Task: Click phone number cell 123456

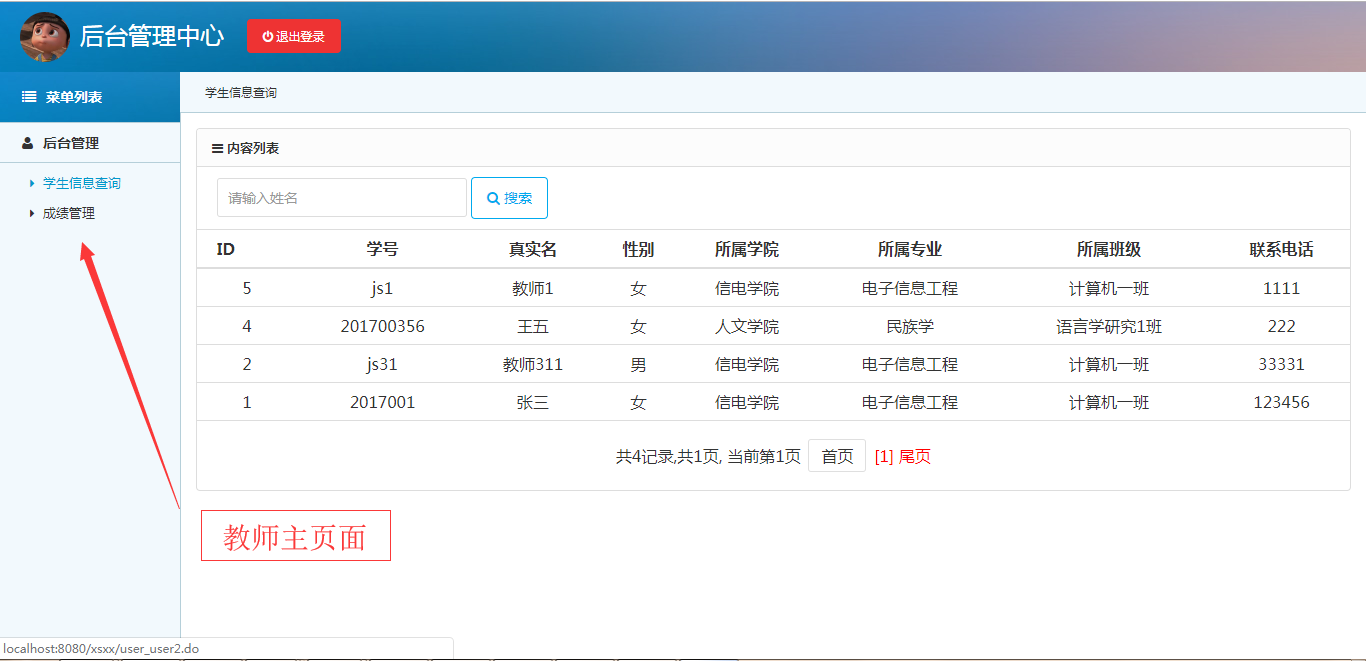Action: click(1281, 402)
